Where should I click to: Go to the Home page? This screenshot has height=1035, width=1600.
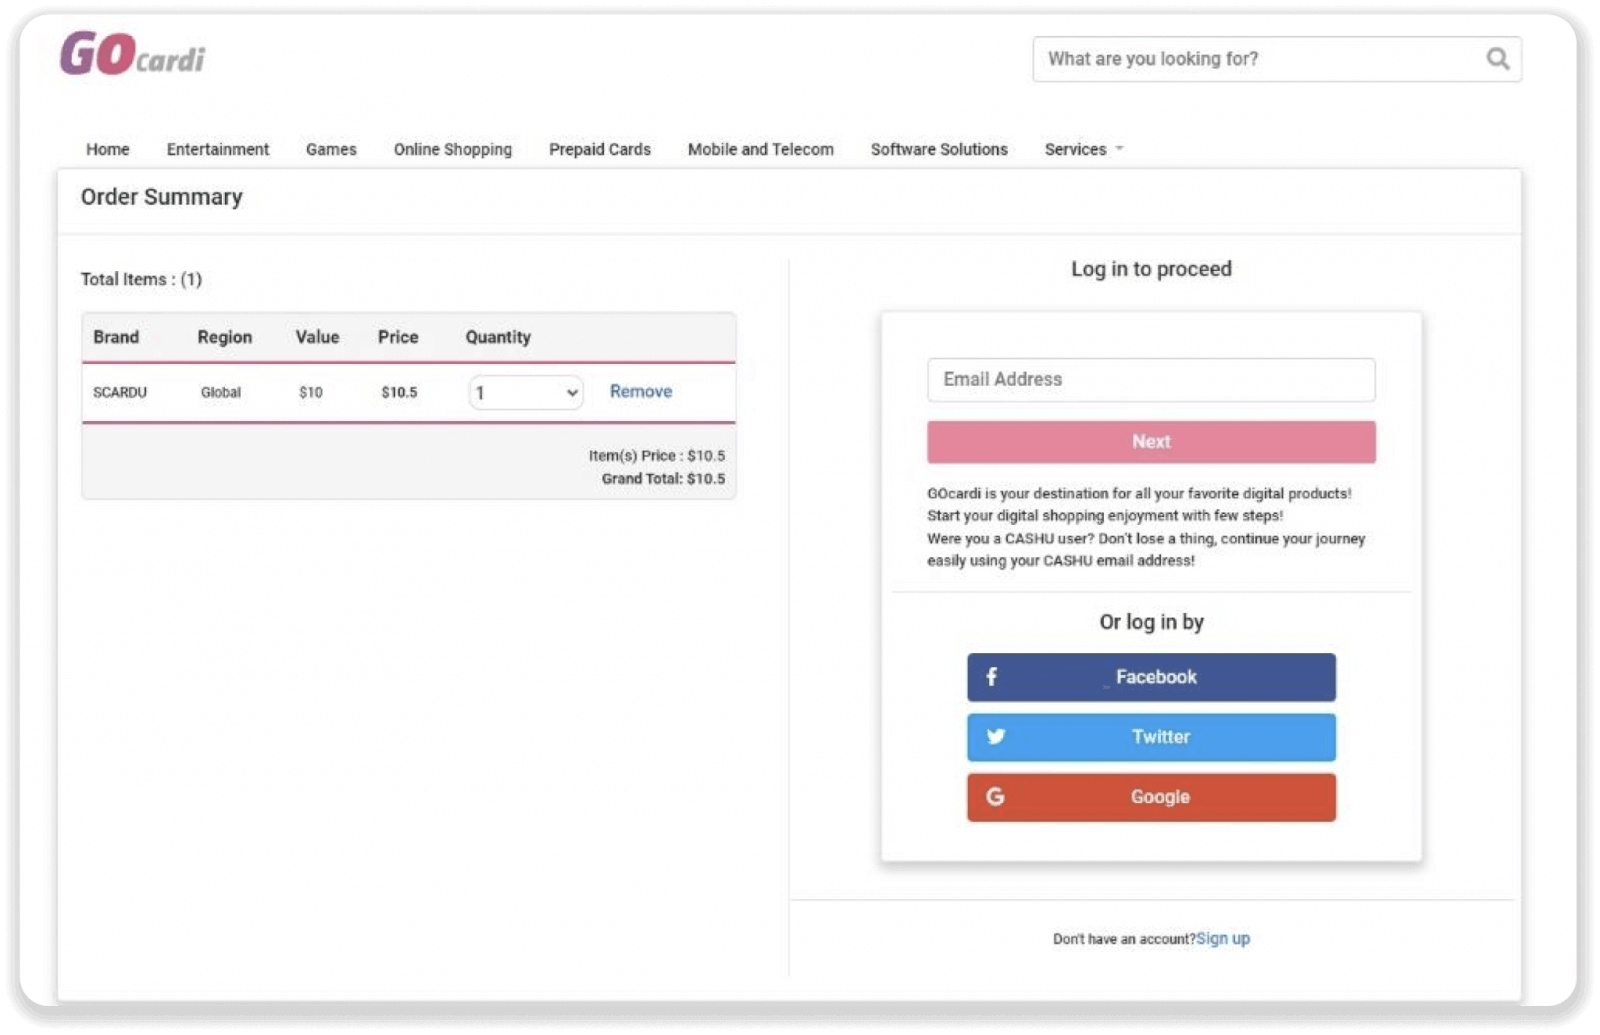coord(107,149)
